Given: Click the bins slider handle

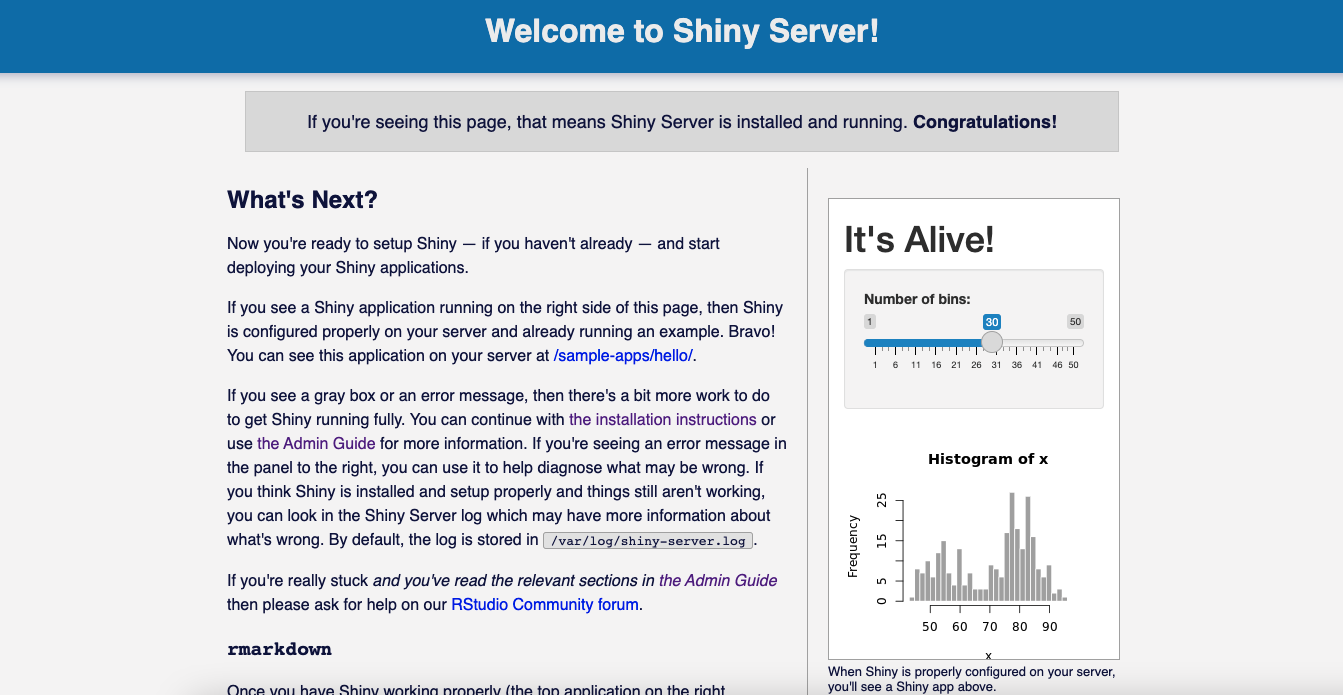Looking at the screenshot, I should coord(992,342).
